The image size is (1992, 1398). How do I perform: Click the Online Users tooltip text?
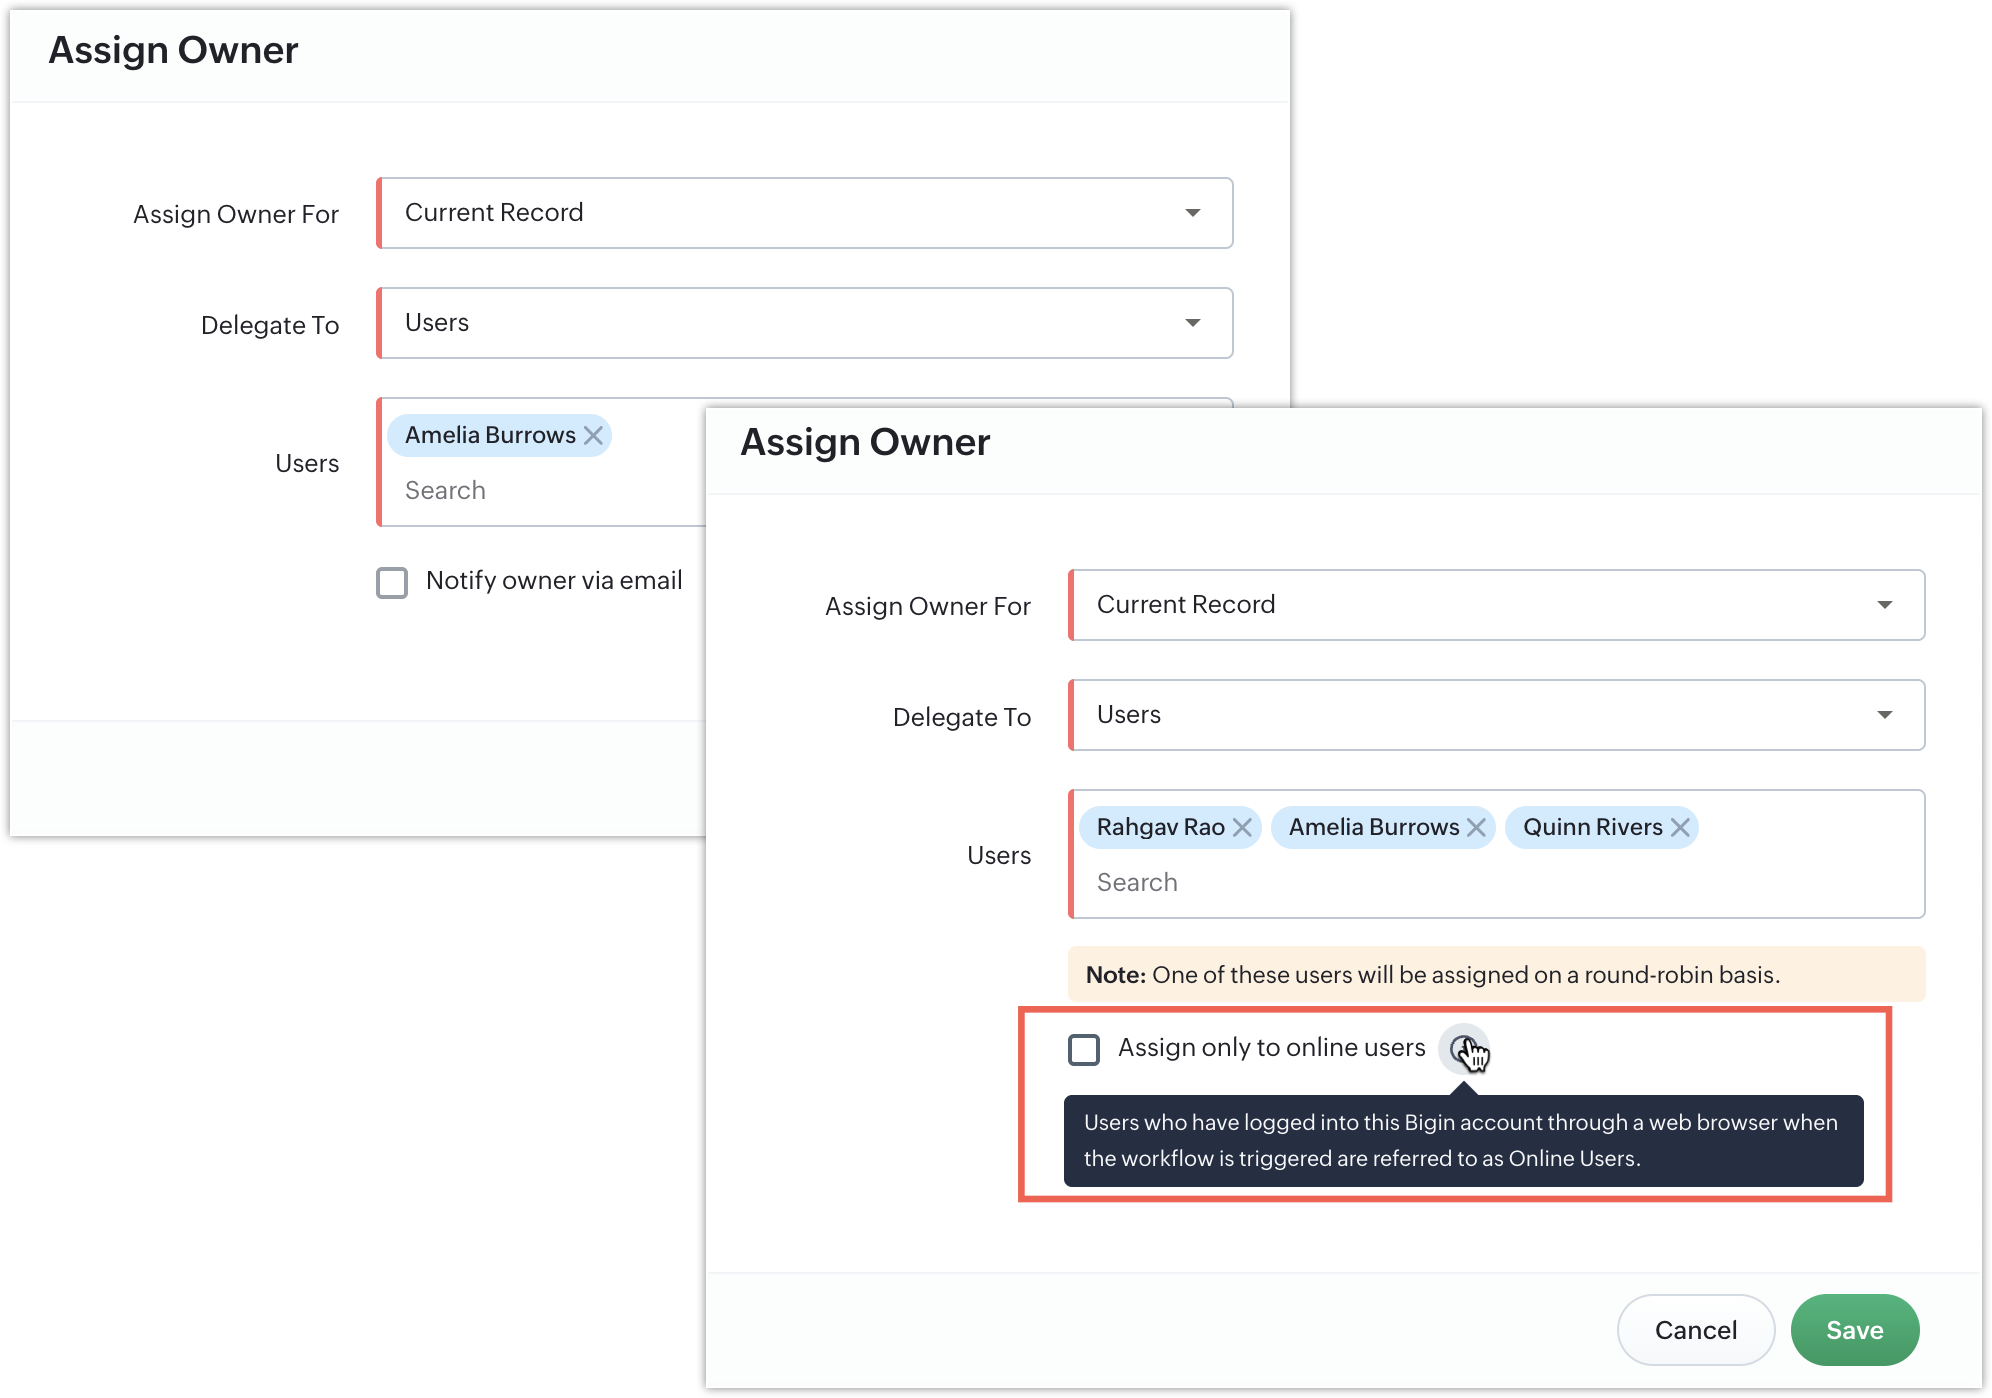pyautogui.click(x=1462, y=1140)
